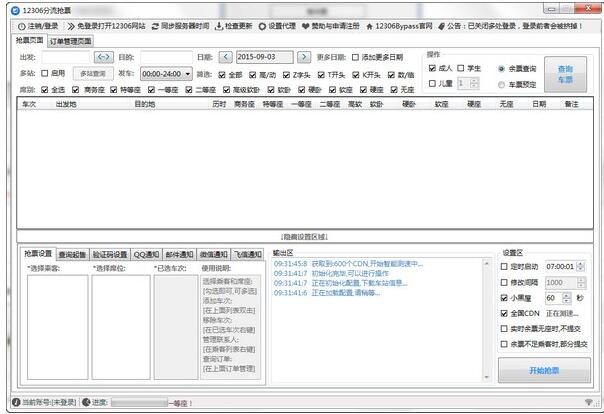Toggle the 二等座 seat checkbox
This screenshot has width=604, height=414.
(189, 90)
